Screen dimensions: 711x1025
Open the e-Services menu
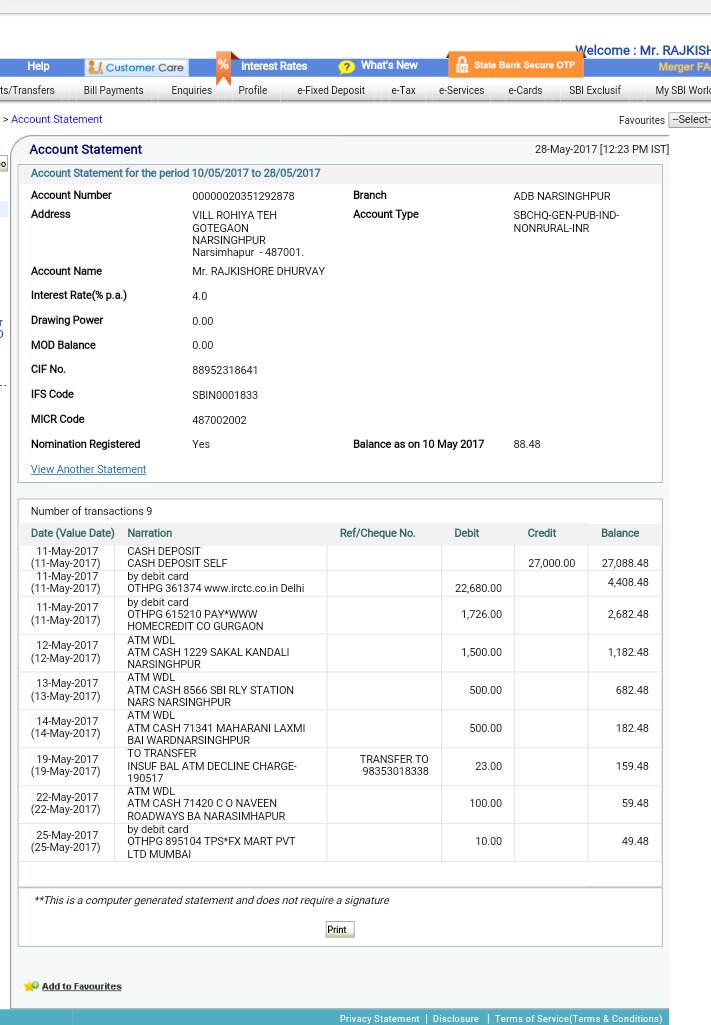click(x=461, y=90)
